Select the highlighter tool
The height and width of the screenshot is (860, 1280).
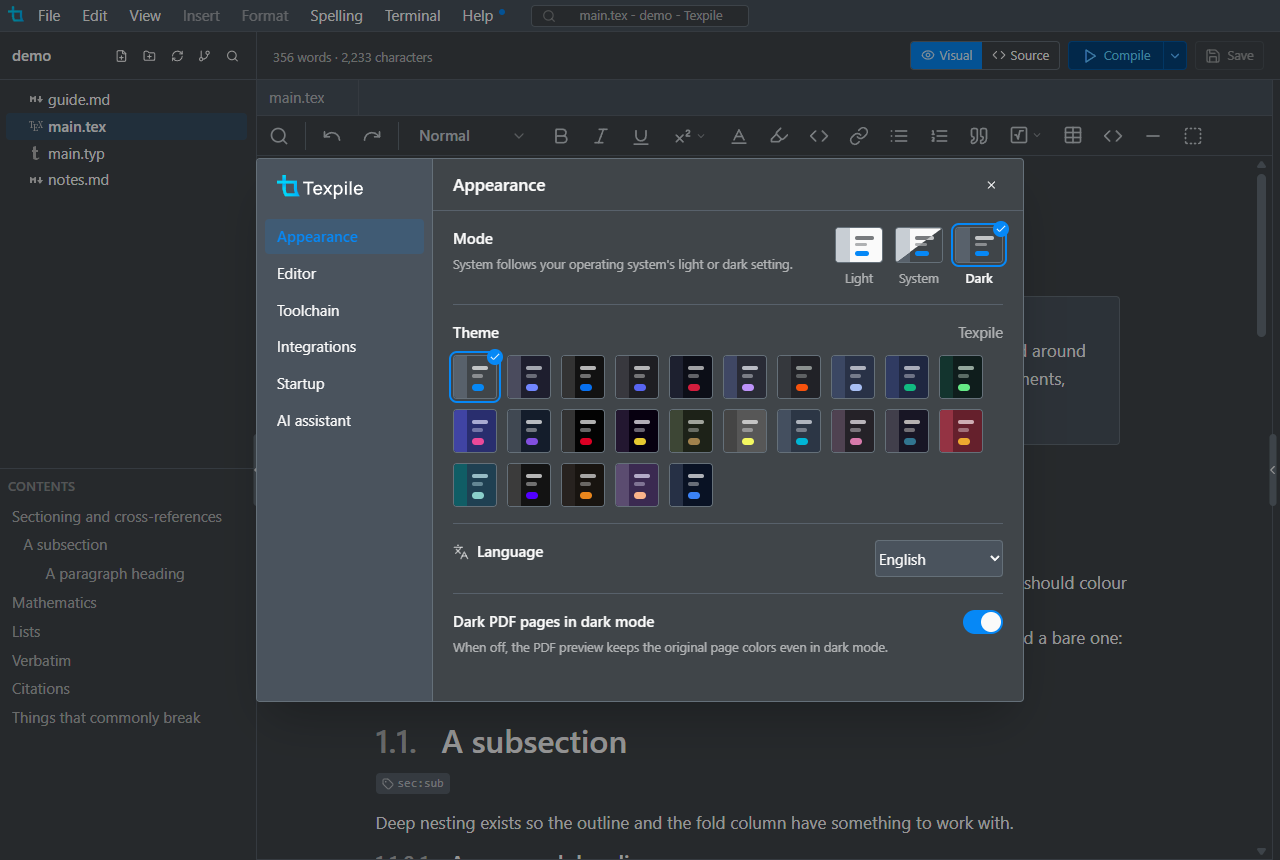coord(779,136)
